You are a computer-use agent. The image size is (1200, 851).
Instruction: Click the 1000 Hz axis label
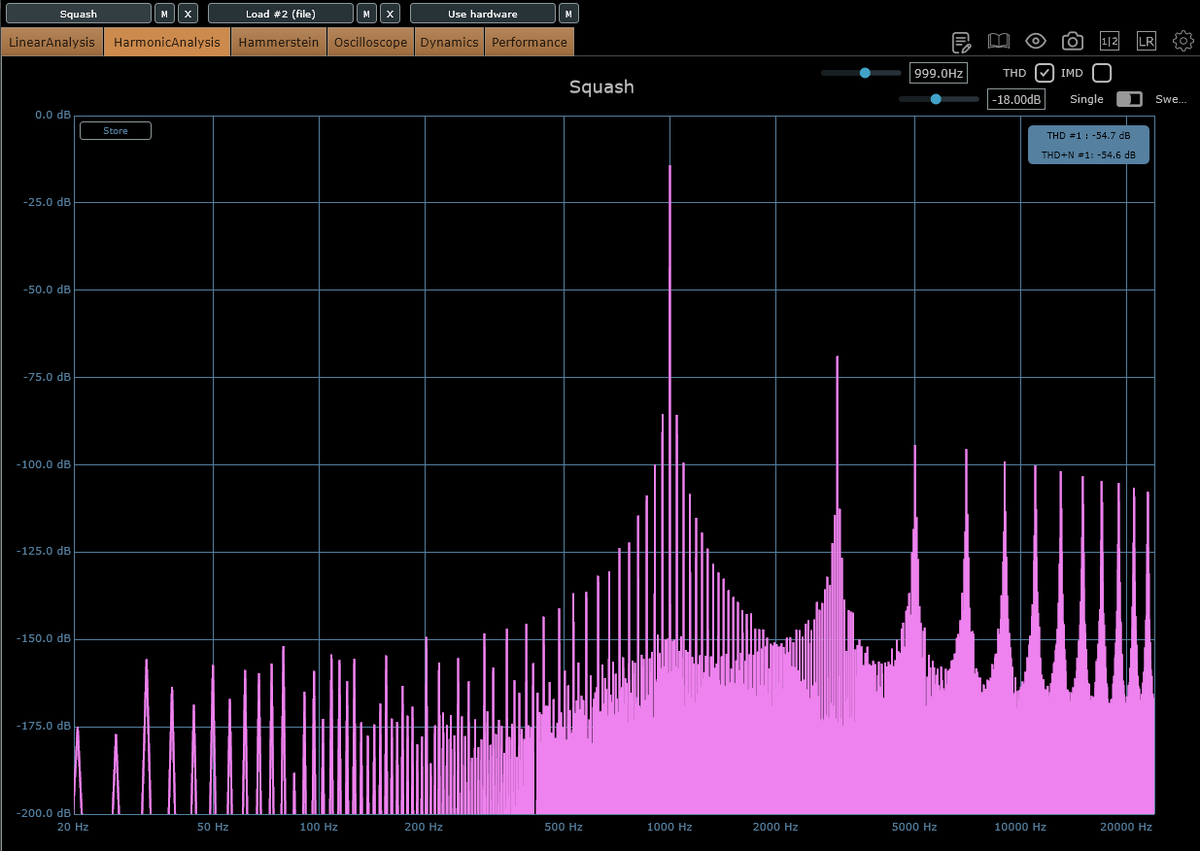pyautogui.click(x=670, y=827)
